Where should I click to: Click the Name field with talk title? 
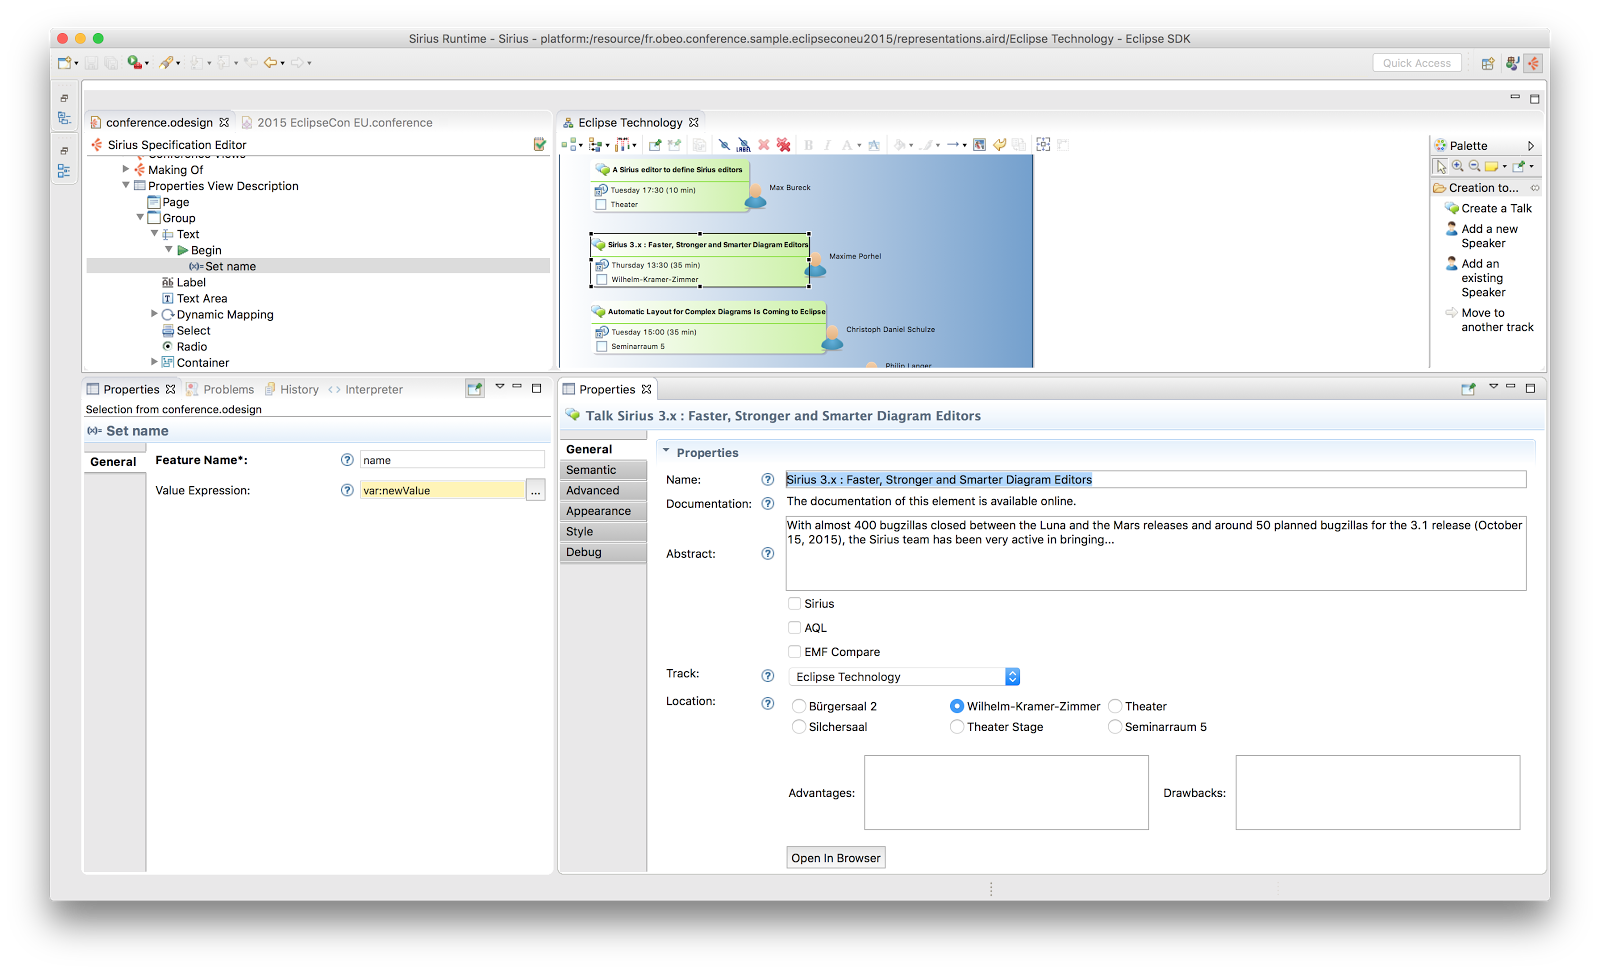pyautogui.click(x=1156, y=480)
